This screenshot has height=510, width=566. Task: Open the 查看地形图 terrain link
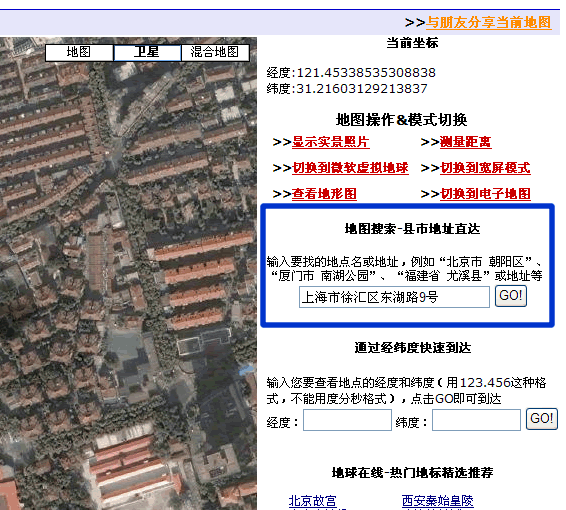pos(324,194)
